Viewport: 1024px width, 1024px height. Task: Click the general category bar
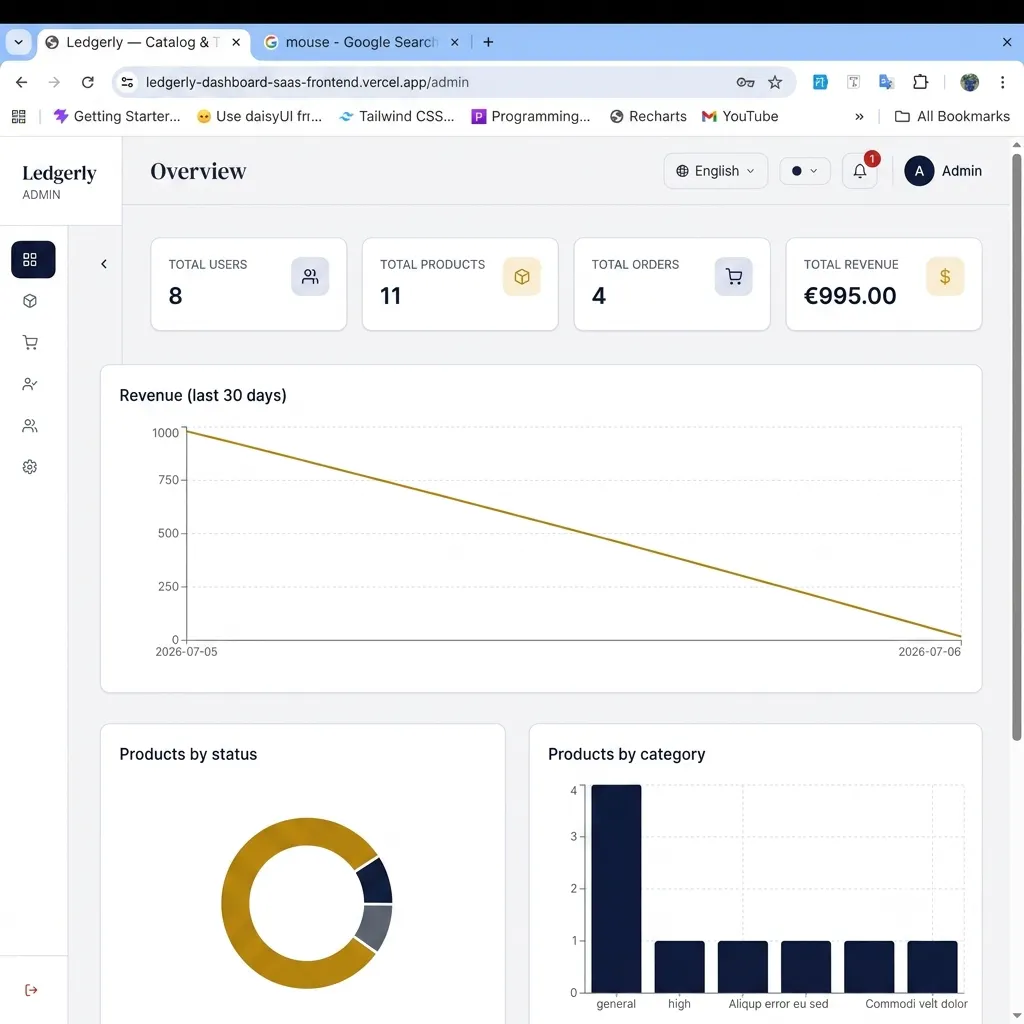pyautogui.click(x=616, y=889)
